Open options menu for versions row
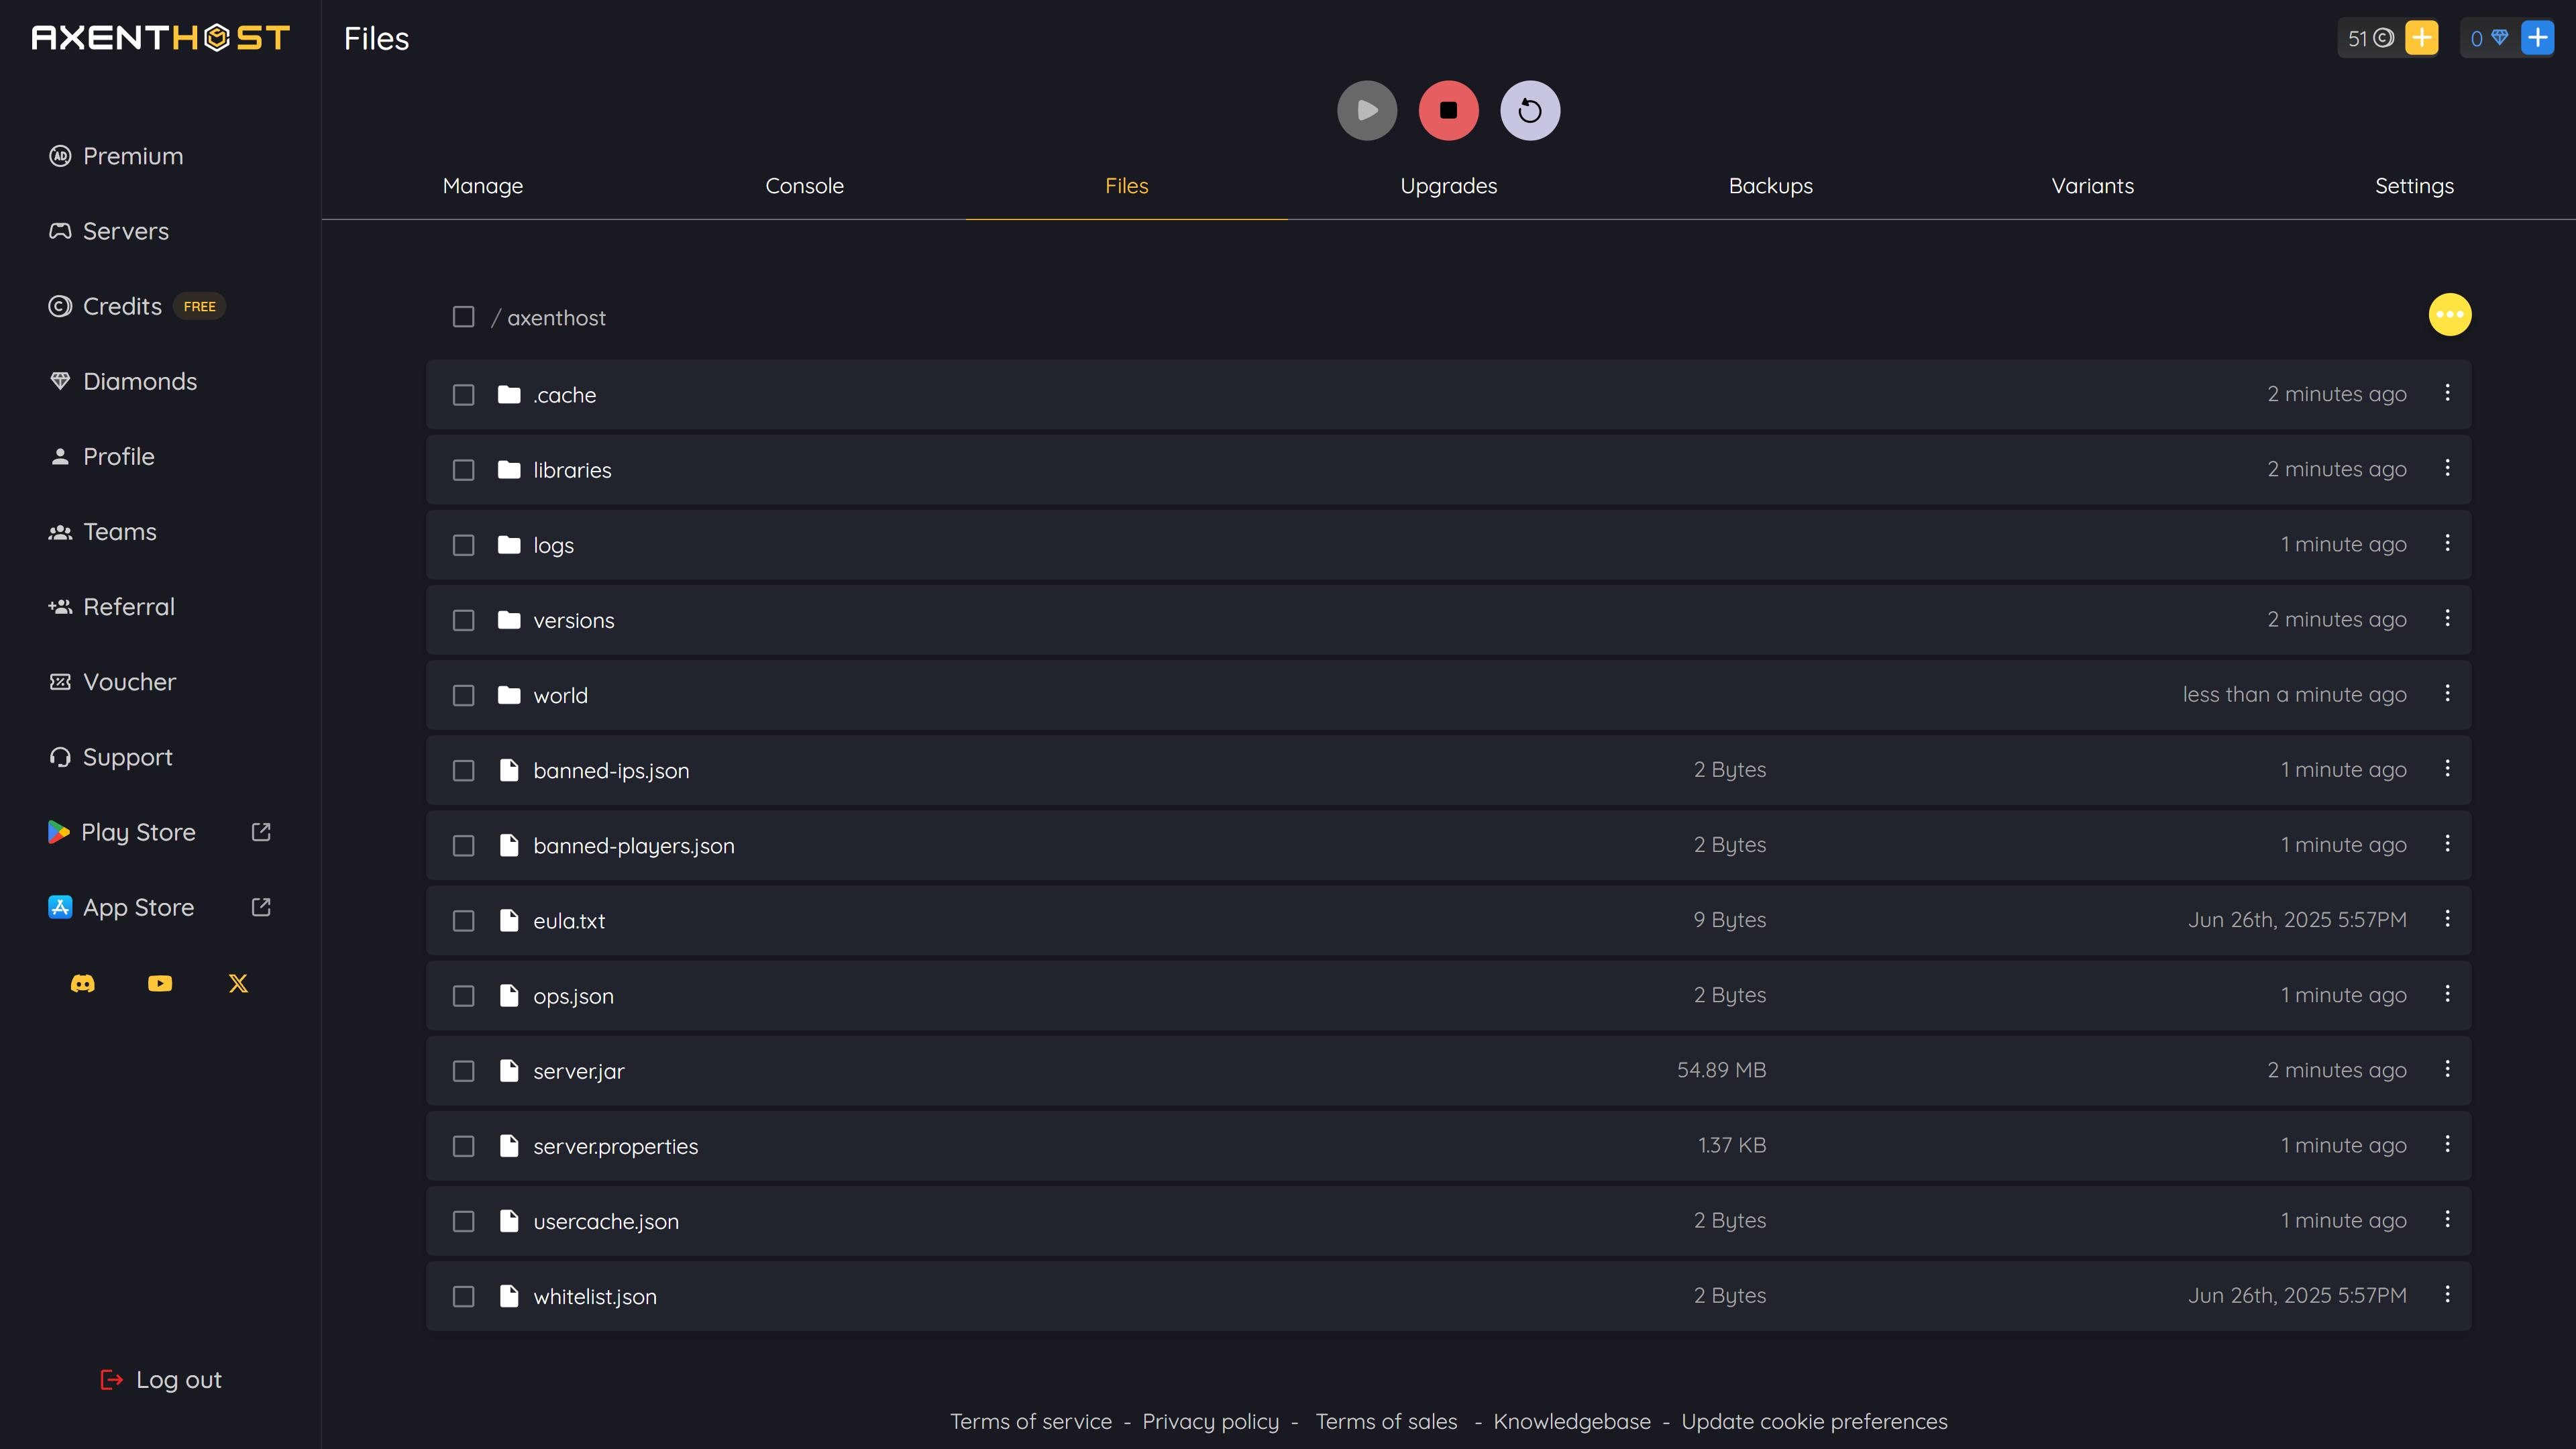Viewport: 2576px width, 1449px height. (x=2447, y=618)
